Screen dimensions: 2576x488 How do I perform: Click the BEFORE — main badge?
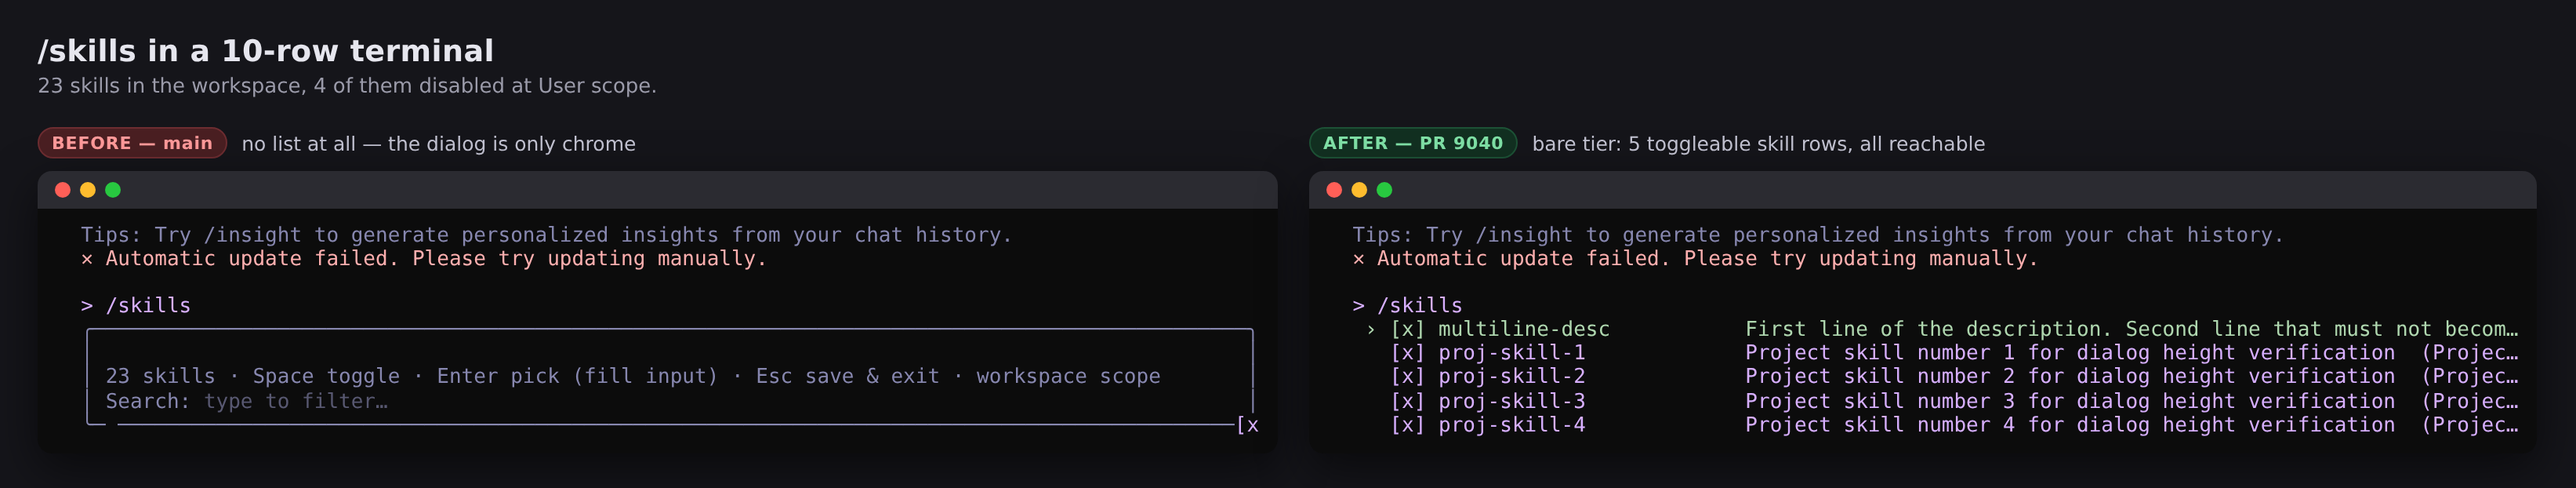coord(132,143)
